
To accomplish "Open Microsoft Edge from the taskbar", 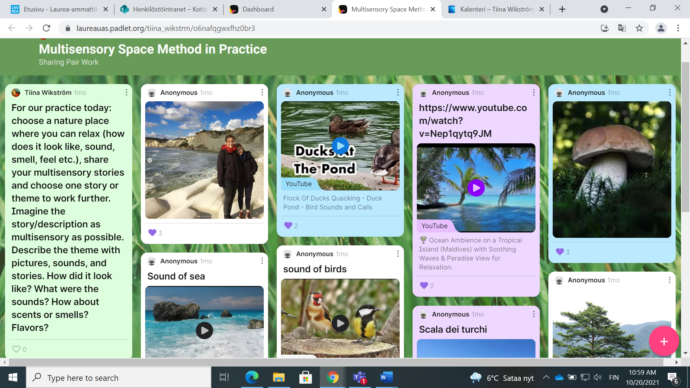I will [x=252, y=377].
